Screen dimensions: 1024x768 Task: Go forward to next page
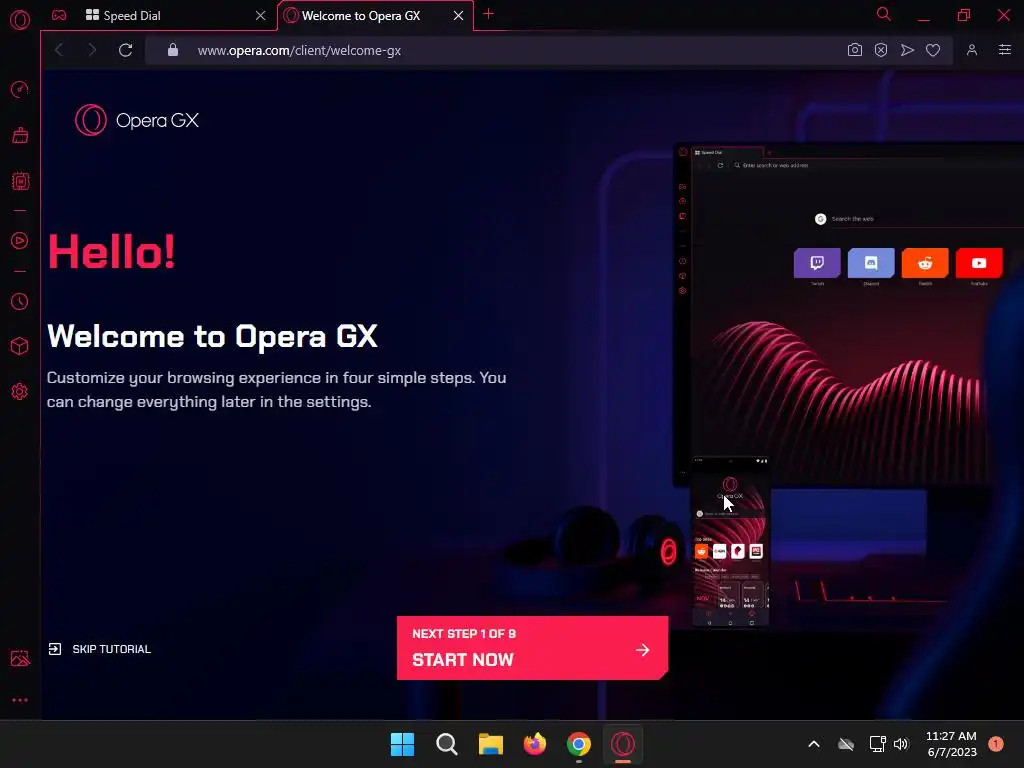pyautogui.click(x=92, y=50)
